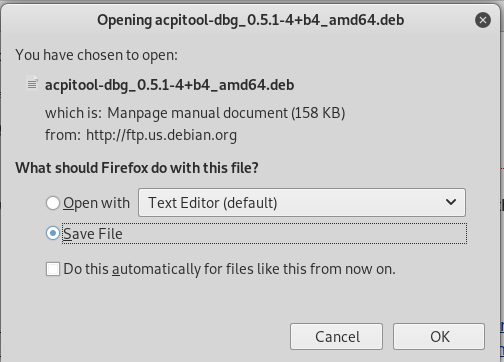The width and height of the screenshot is (504, 362).
Task: Cancel the file opening dialog
Action: click(336, 336)
